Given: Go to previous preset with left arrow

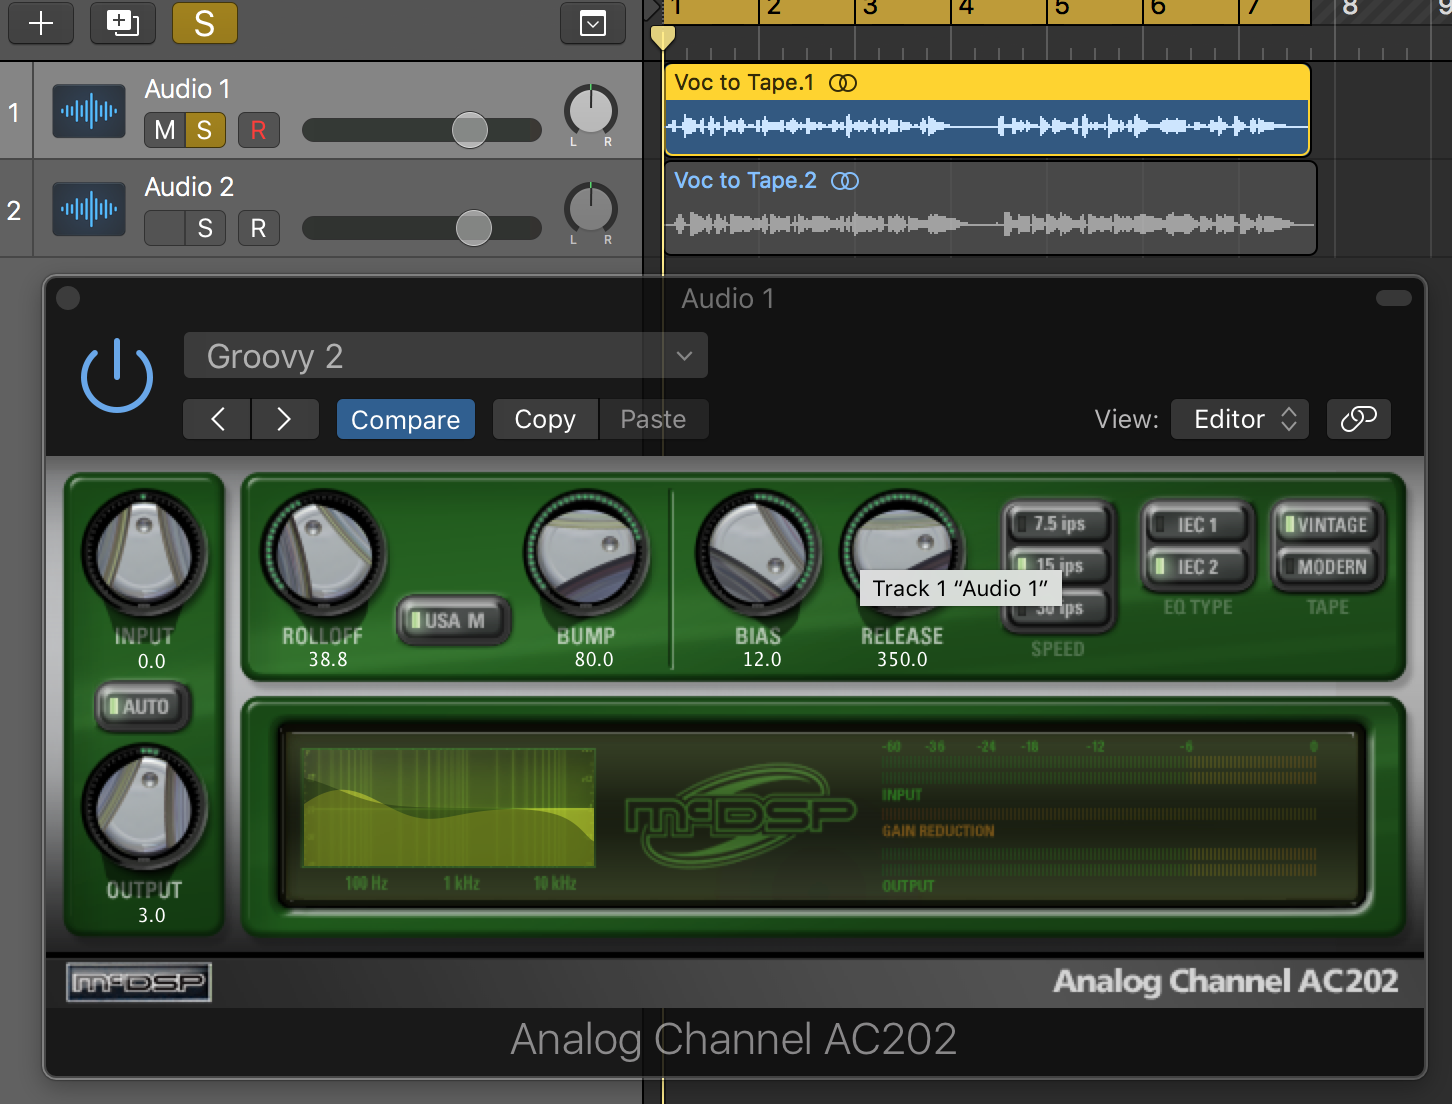Looking at the screenshot, I should click(x=217, y=419).
